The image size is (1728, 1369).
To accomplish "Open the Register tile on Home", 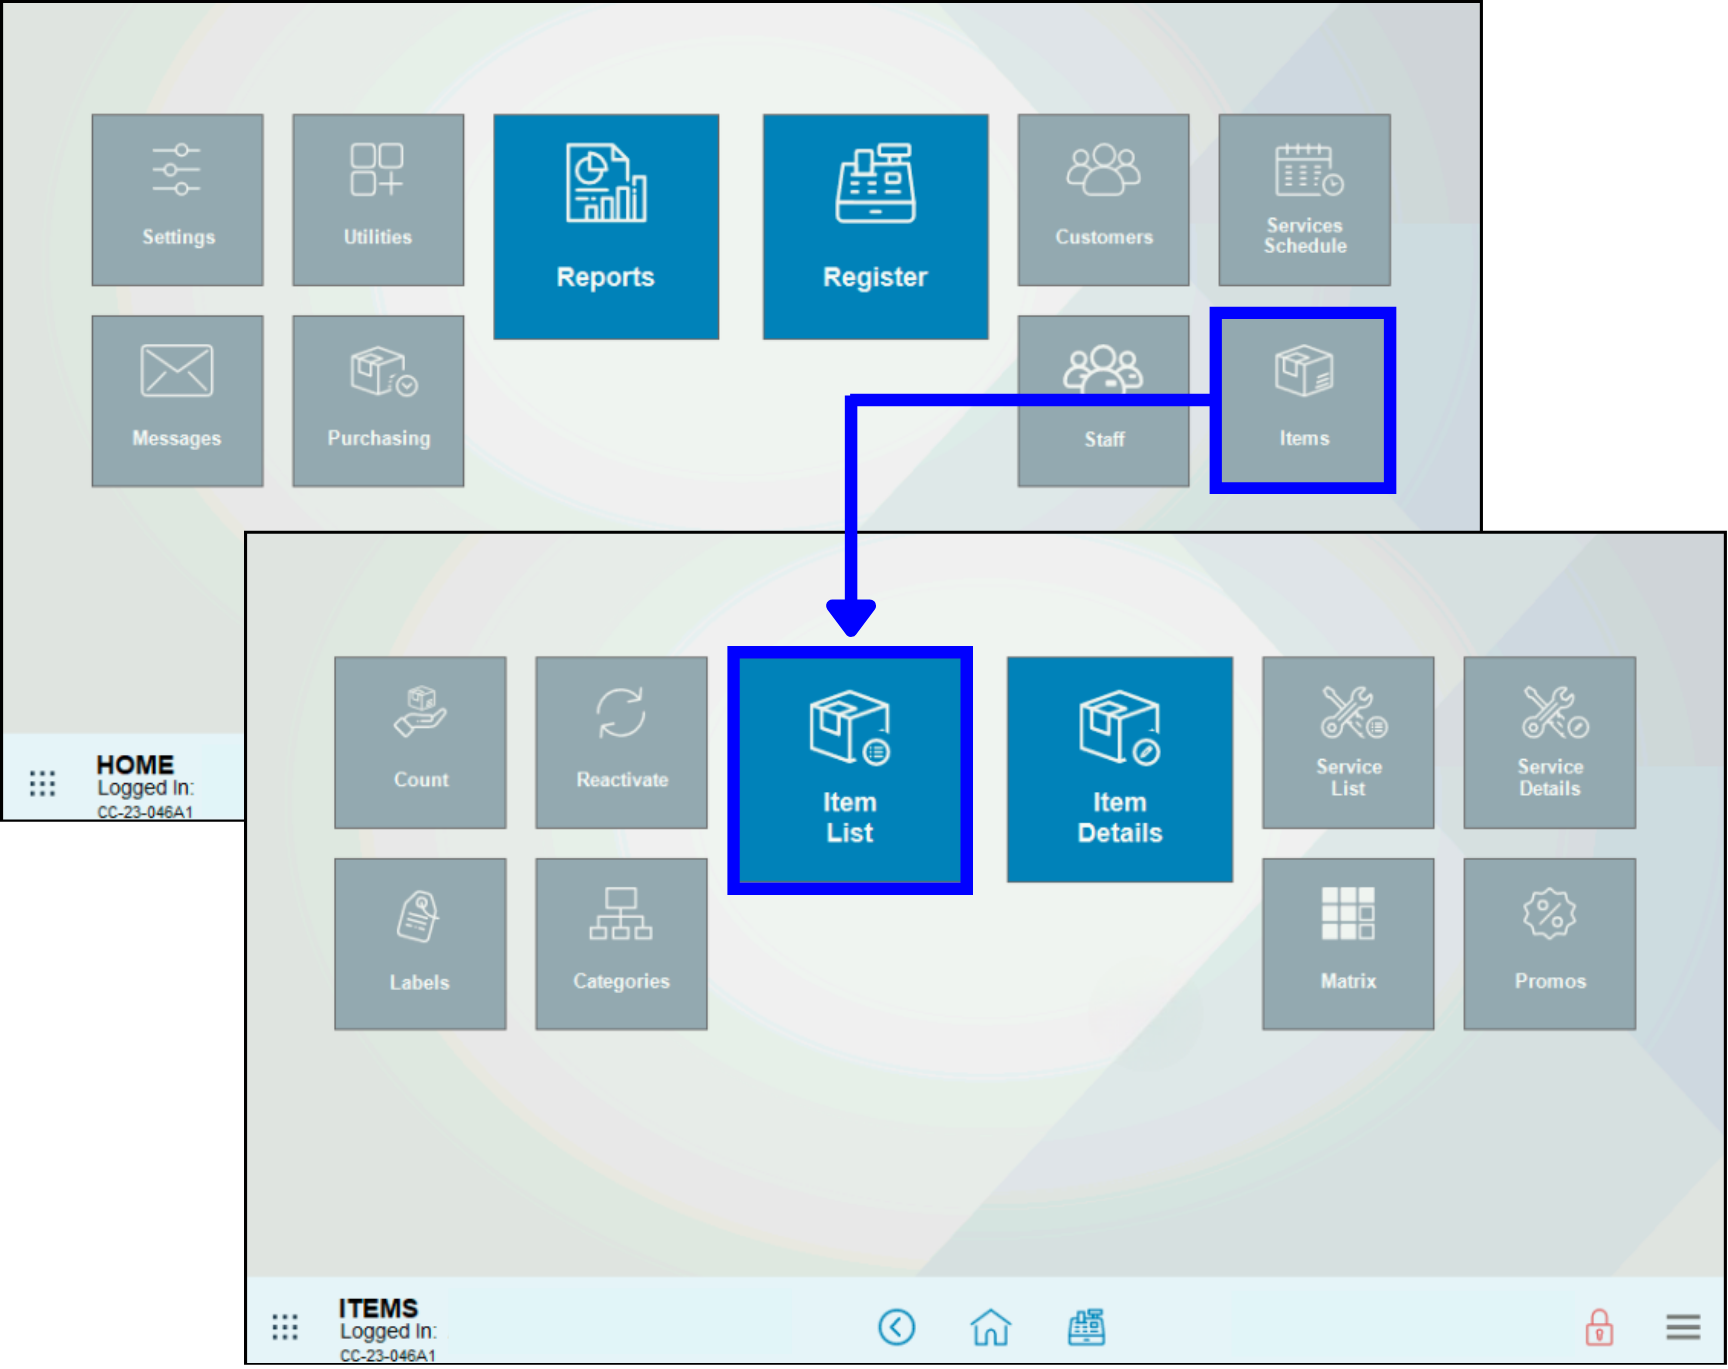I will pyautogui.click(x=875, y=226).
